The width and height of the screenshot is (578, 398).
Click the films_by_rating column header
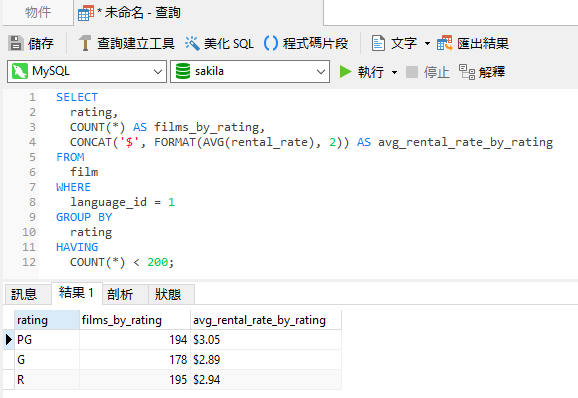pyautogui.click(x=135, y=320)
